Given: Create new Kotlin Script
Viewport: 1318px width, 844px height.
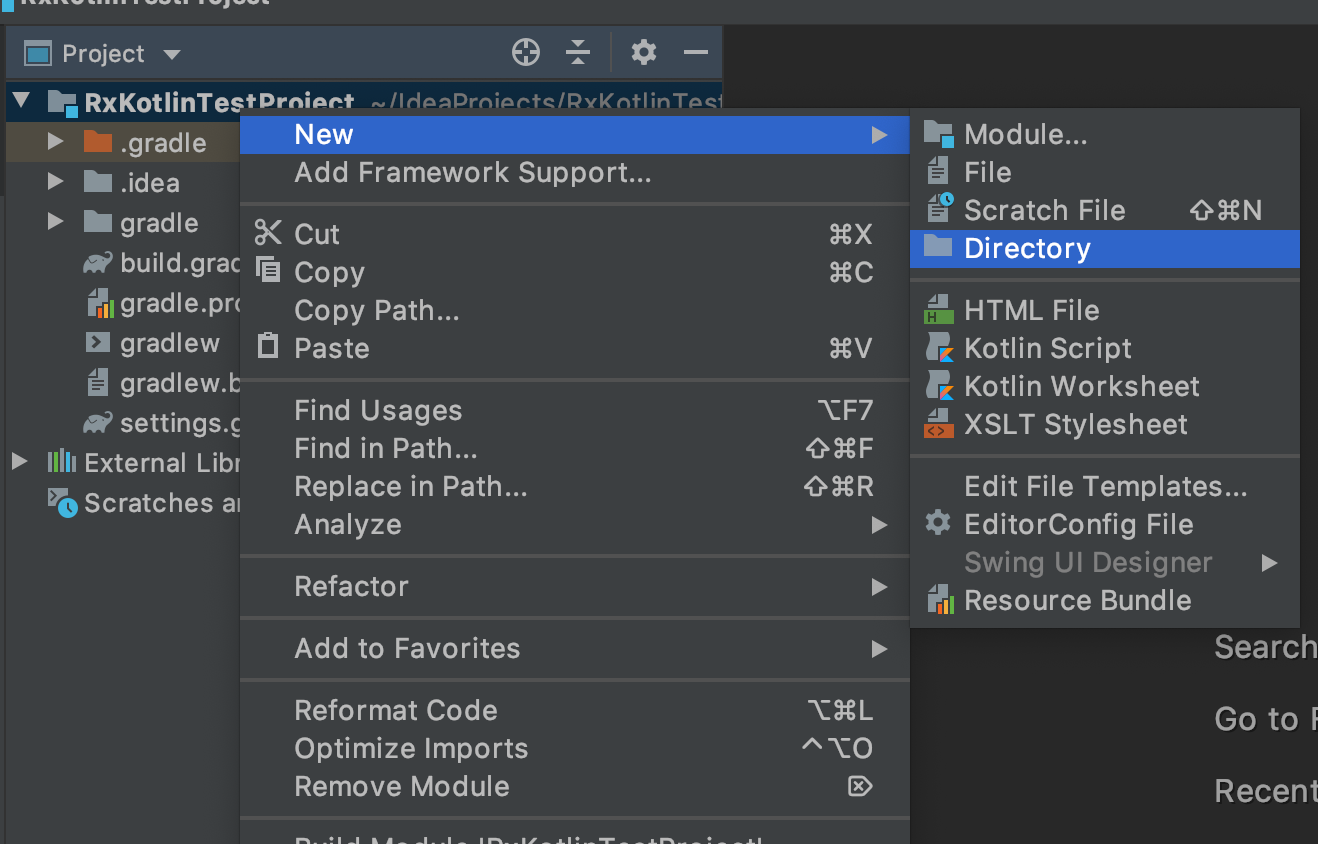Looking at the screenshot, I should (x=1105, y=348).
